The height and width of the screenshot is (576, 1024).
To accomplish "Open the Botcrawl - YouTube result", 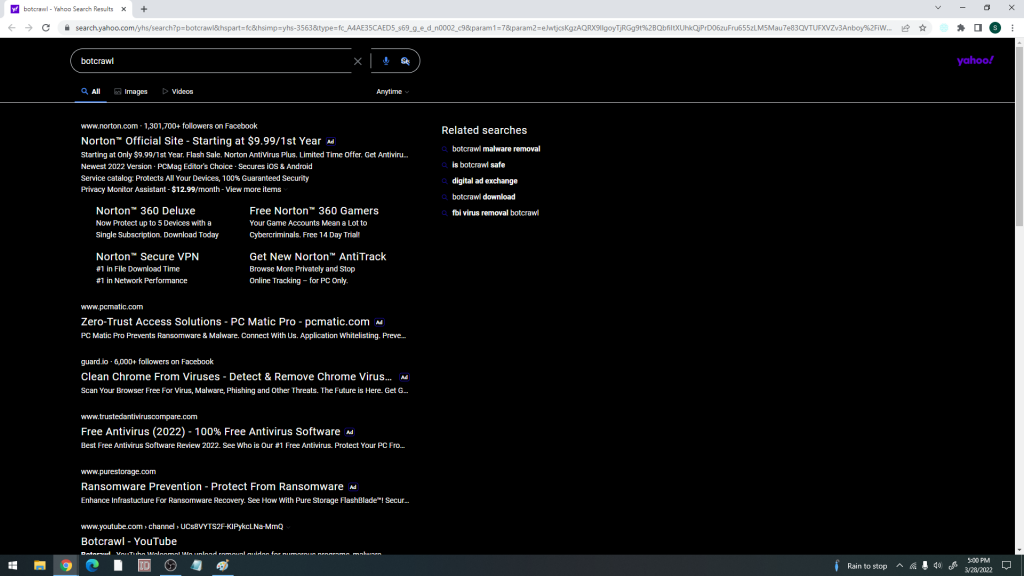I will coord(129,542).
